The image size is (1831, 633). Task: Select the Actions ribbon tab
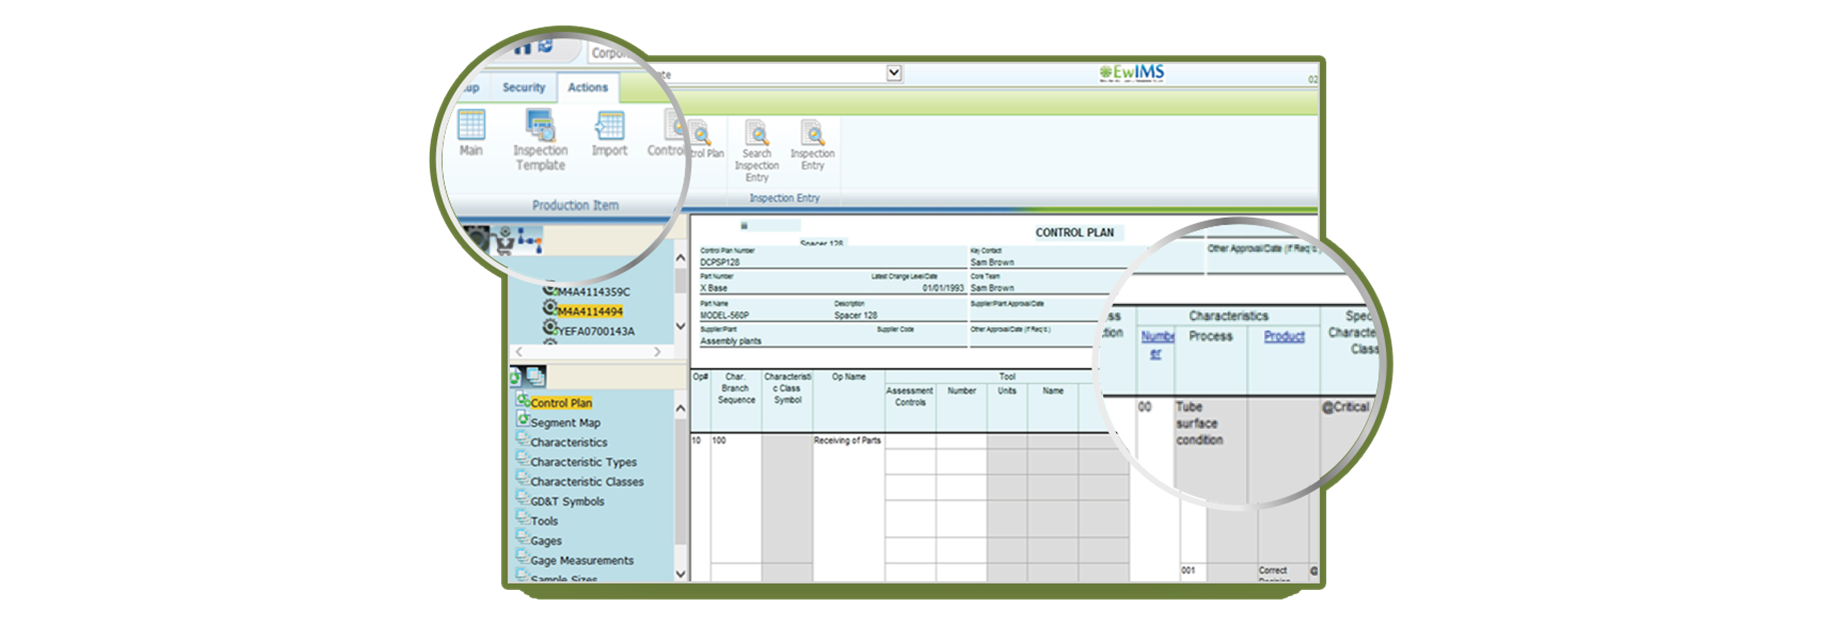pos(588,88)
